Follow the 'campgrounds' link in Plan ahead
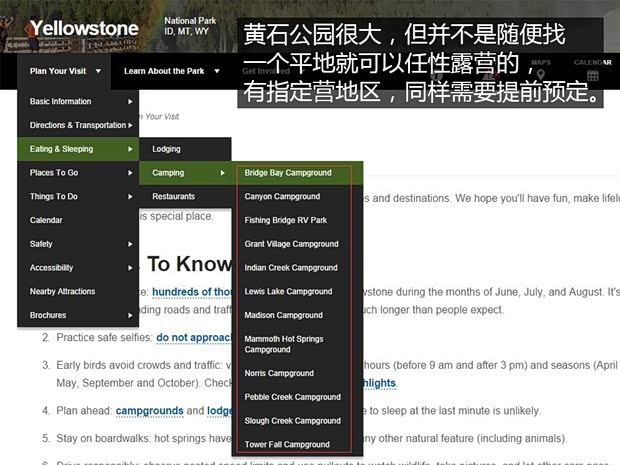620x465 pixels. click(149, 411)
